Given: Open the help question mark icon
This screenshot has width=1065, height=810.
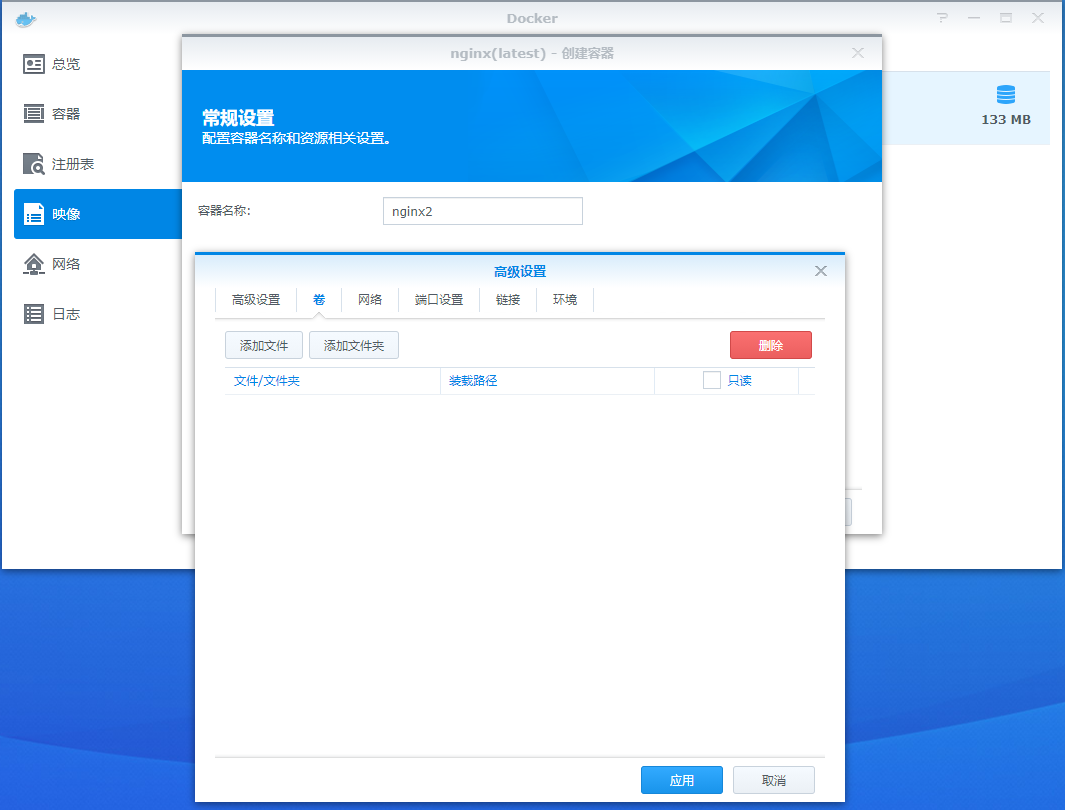Looking at the screenshot, I should point(941,17).
